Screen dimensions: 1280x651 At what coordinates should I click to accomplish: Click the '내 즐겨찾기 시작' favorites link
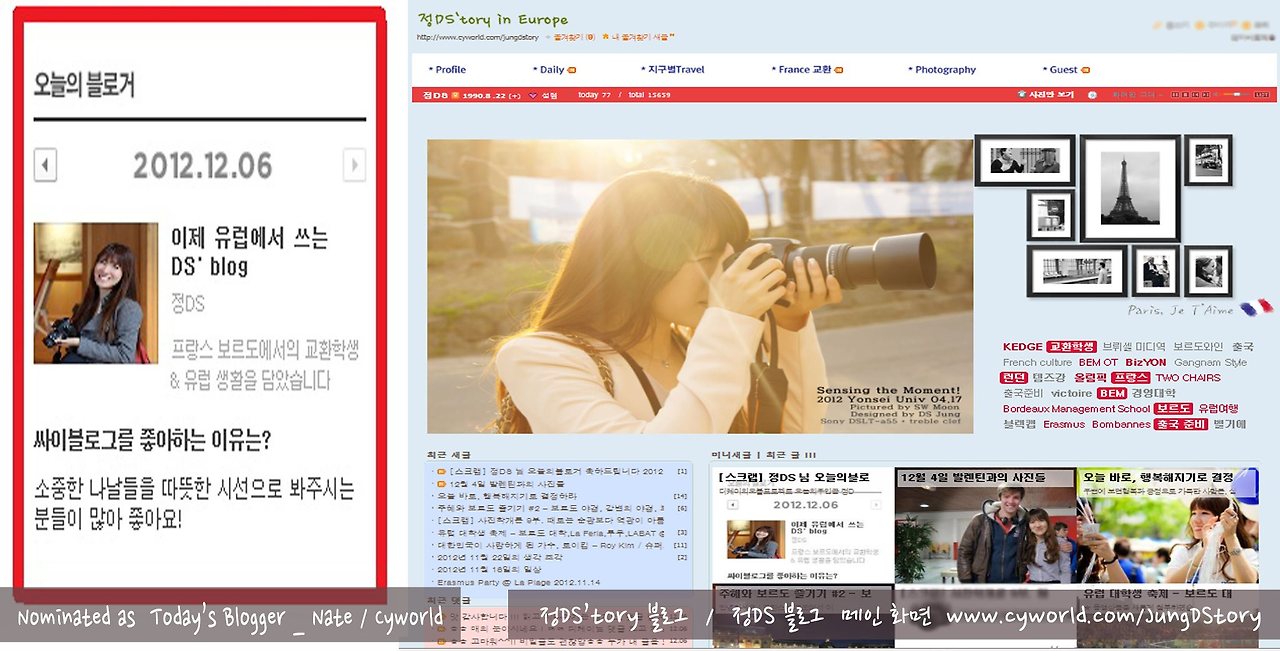[x=640, y=37]
